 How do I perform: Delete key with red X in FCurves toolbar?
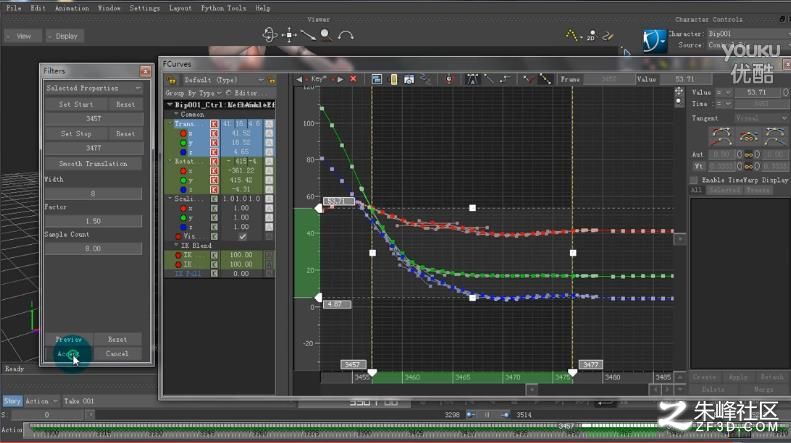353,79
